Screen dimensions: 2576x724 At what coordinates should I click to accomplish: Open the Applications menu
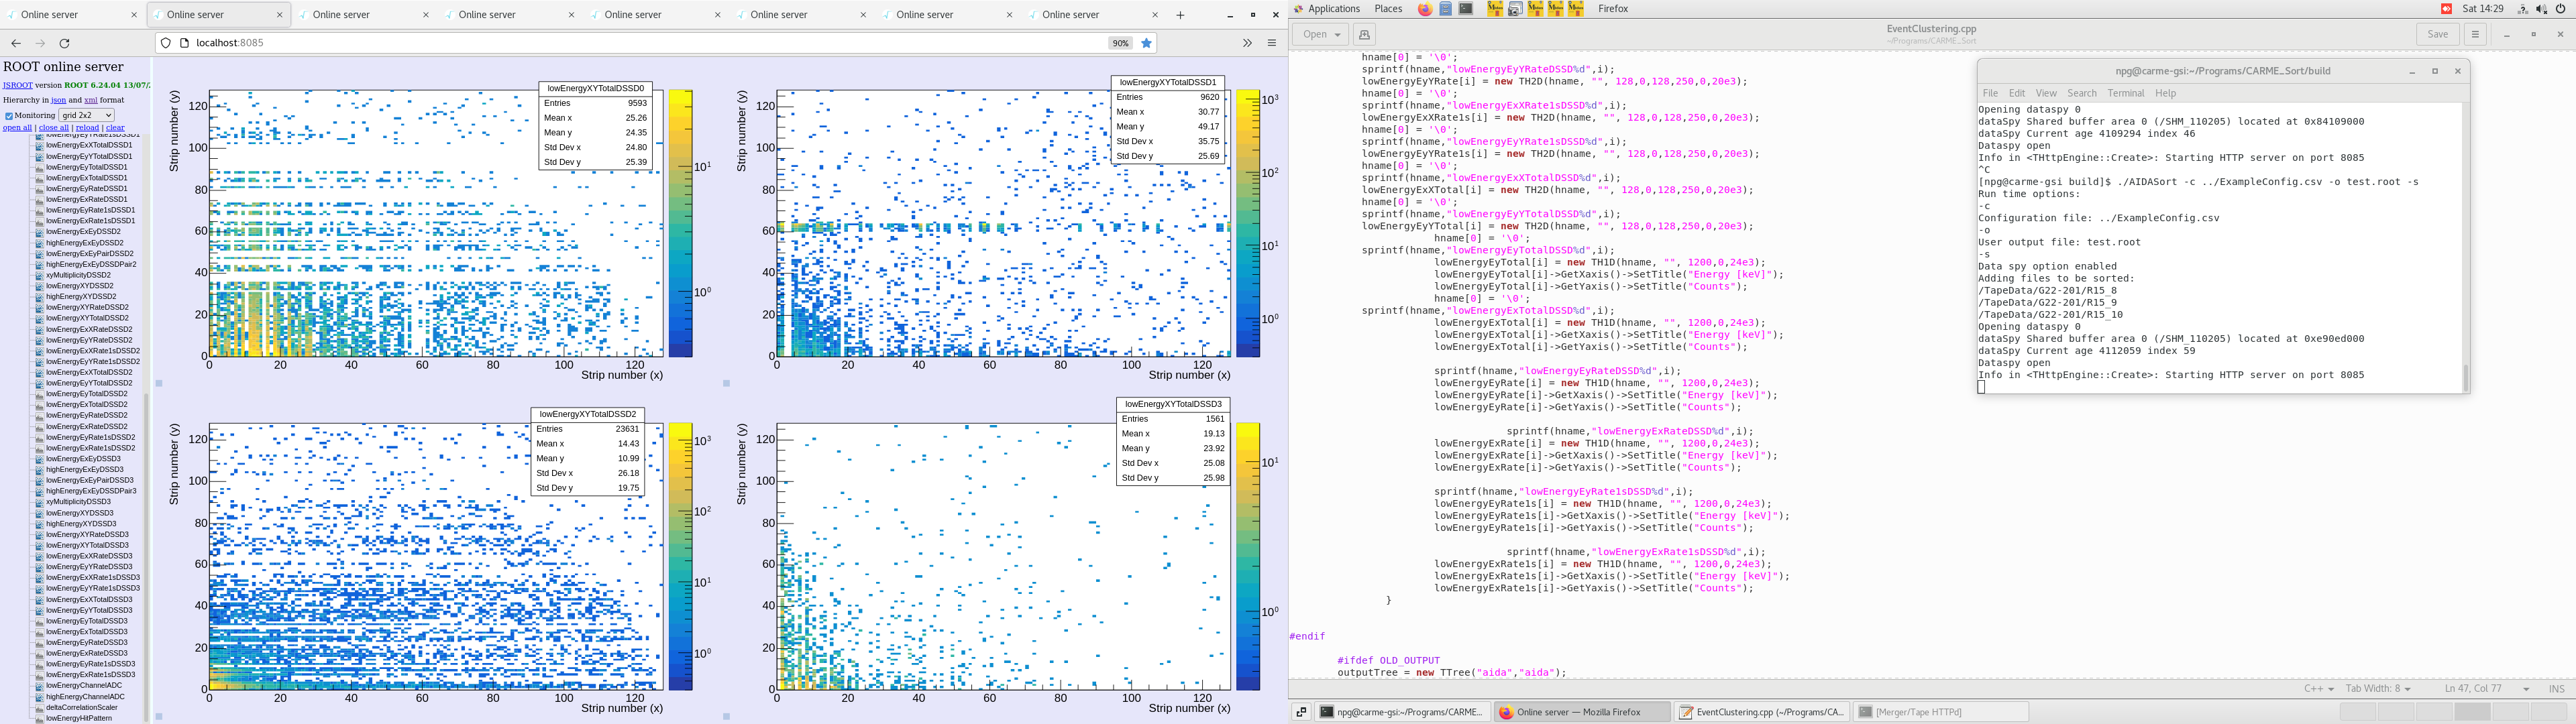tap(1333, 9)
